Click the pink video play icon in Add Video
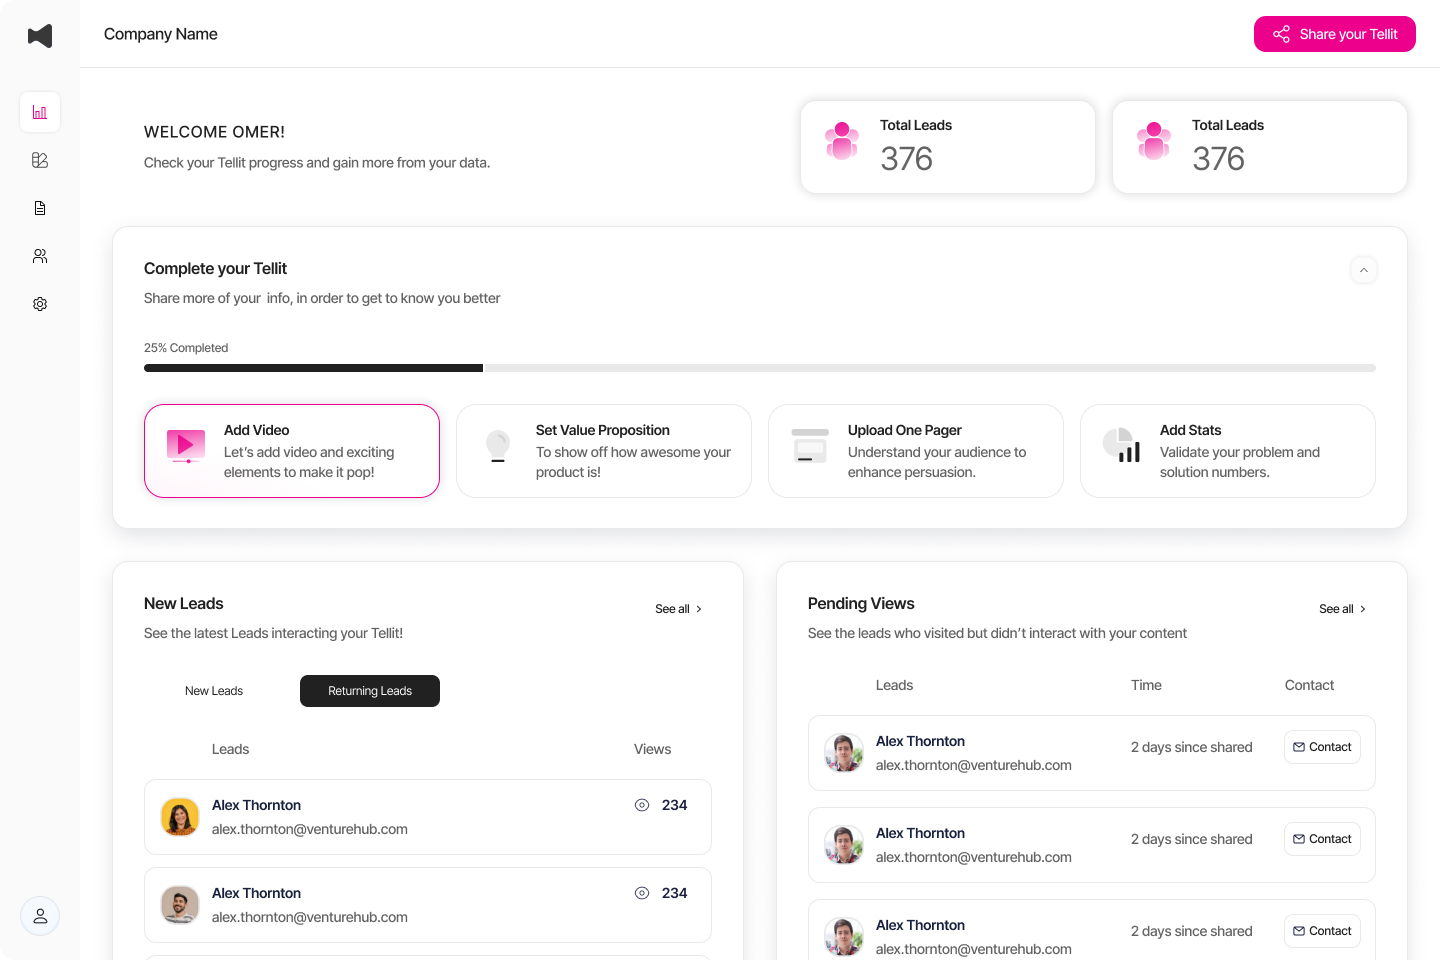This screenshot has height=960, width=1440. coord(186,446)
